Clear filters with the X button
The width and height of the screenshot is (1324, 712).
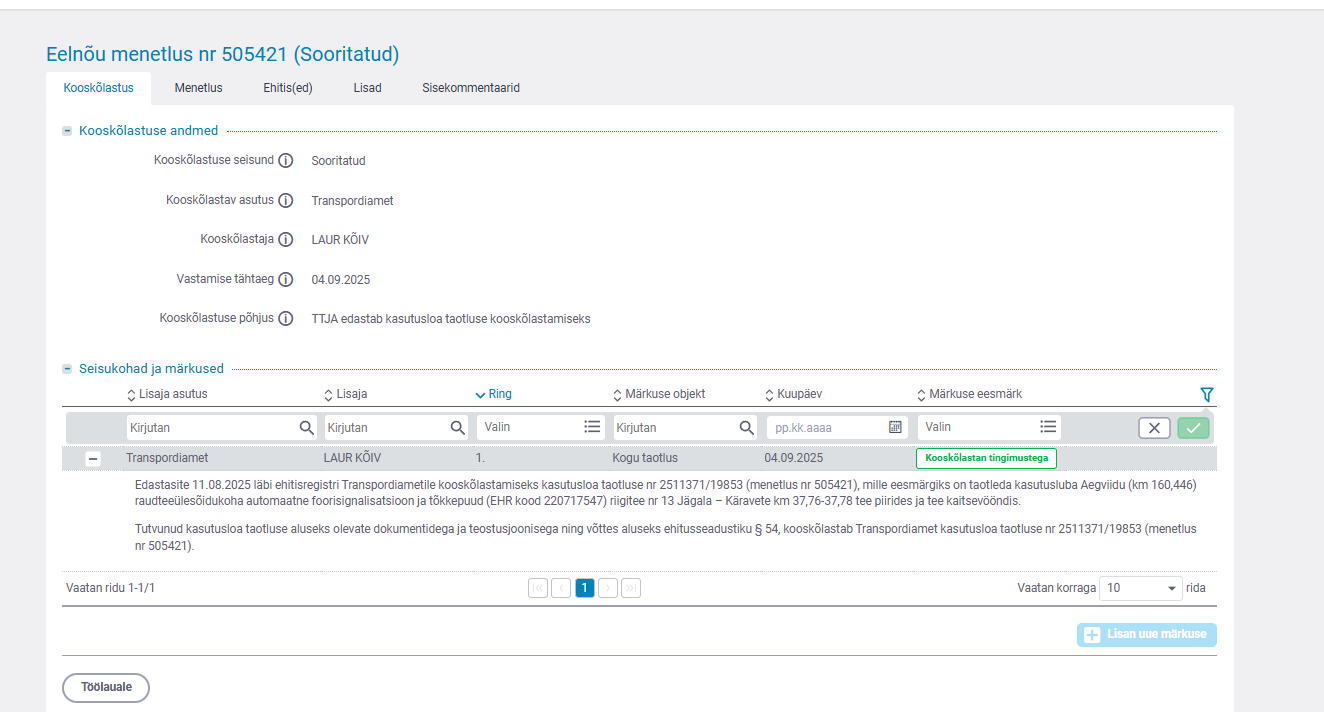pos(1154,428)
